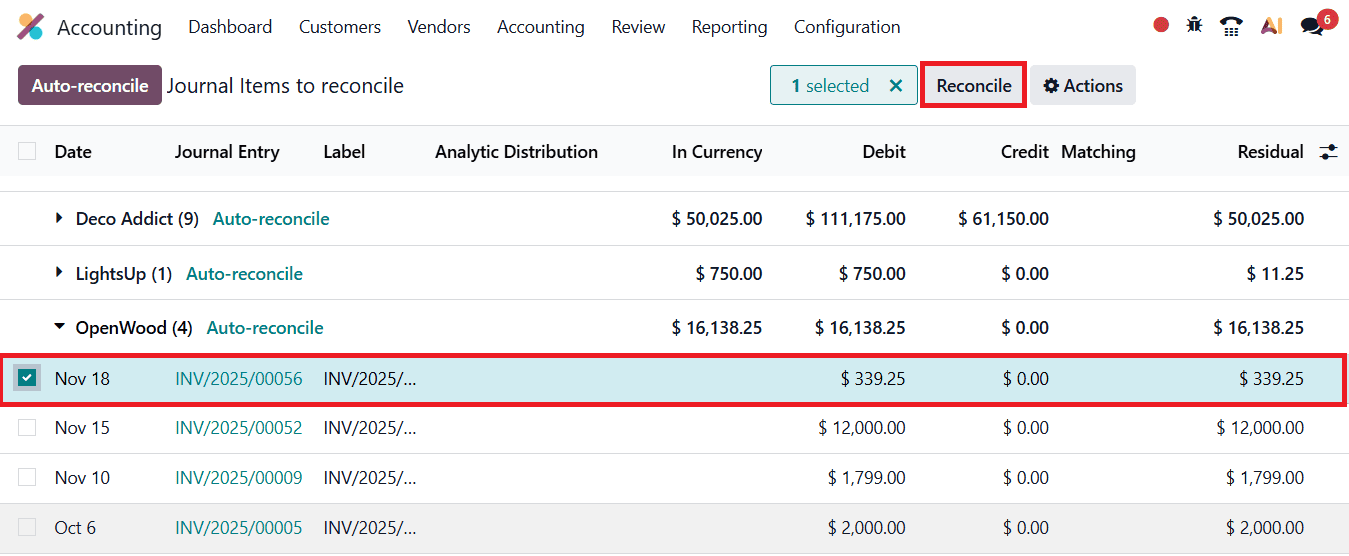
Task: Click Auto-reconcile link for LightsUp
Action: [245, 274]
